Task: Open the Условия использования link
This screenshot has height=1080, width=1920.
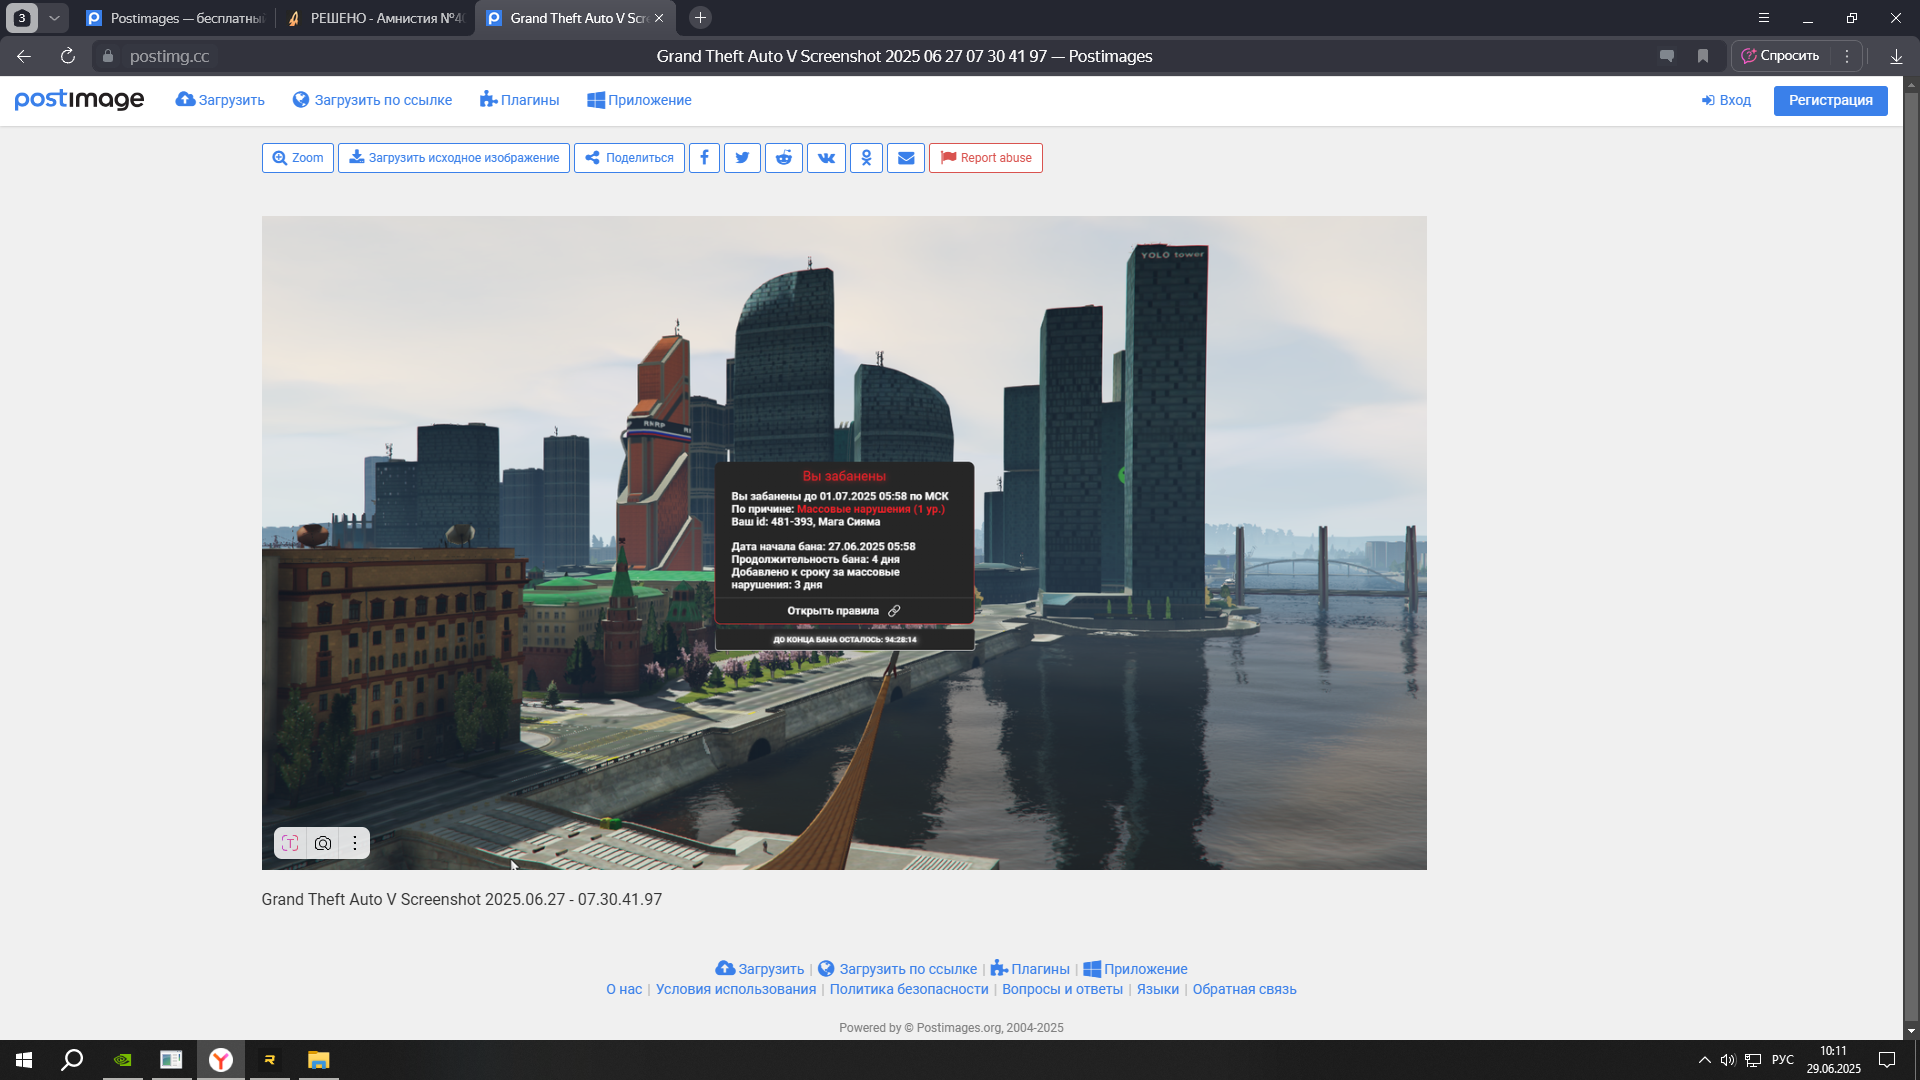Action: tap(736, 989)
